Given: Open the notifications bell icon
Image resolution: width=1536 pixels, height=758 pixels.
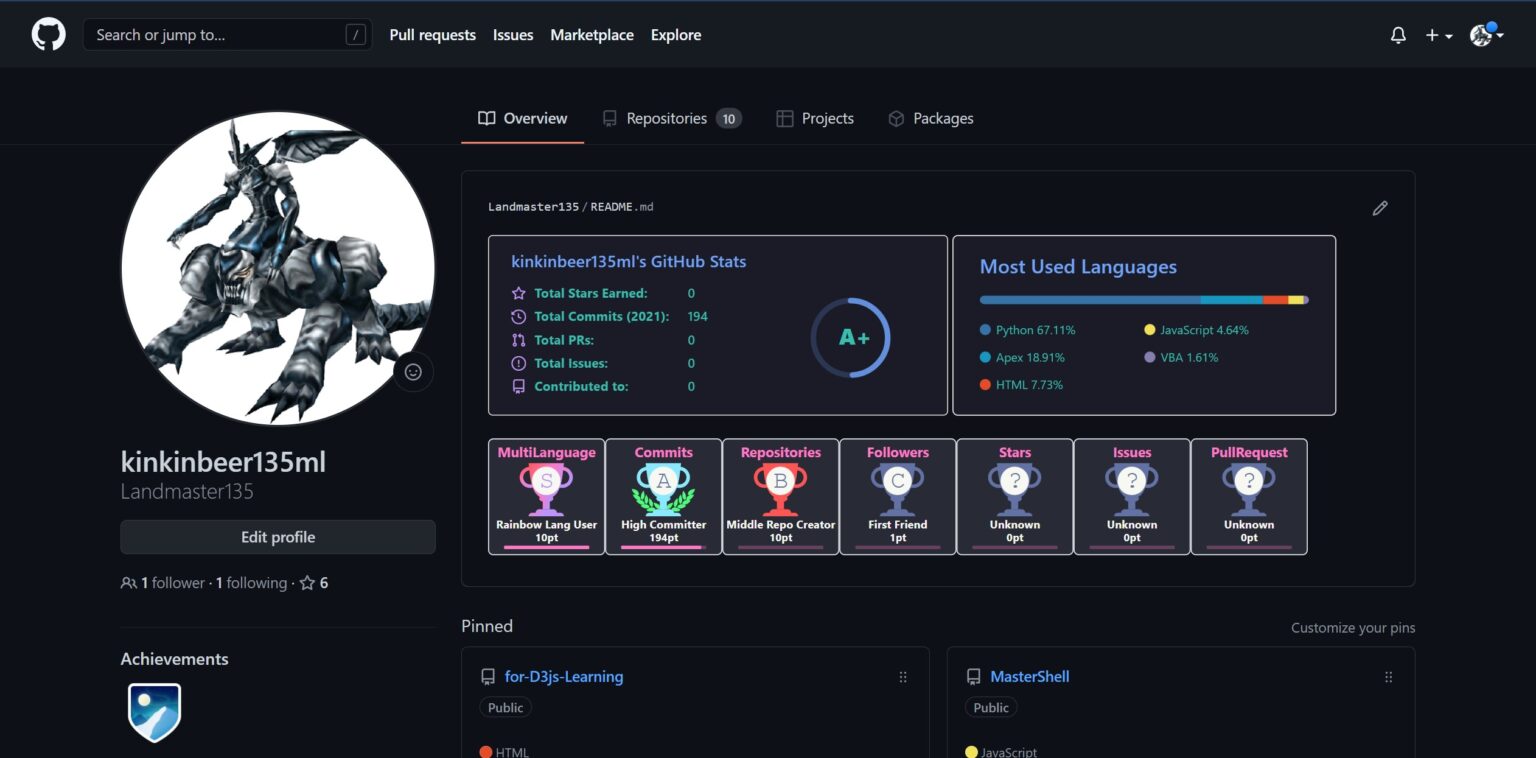Looking at the screenshot, I should click(x=1397, y=34).
